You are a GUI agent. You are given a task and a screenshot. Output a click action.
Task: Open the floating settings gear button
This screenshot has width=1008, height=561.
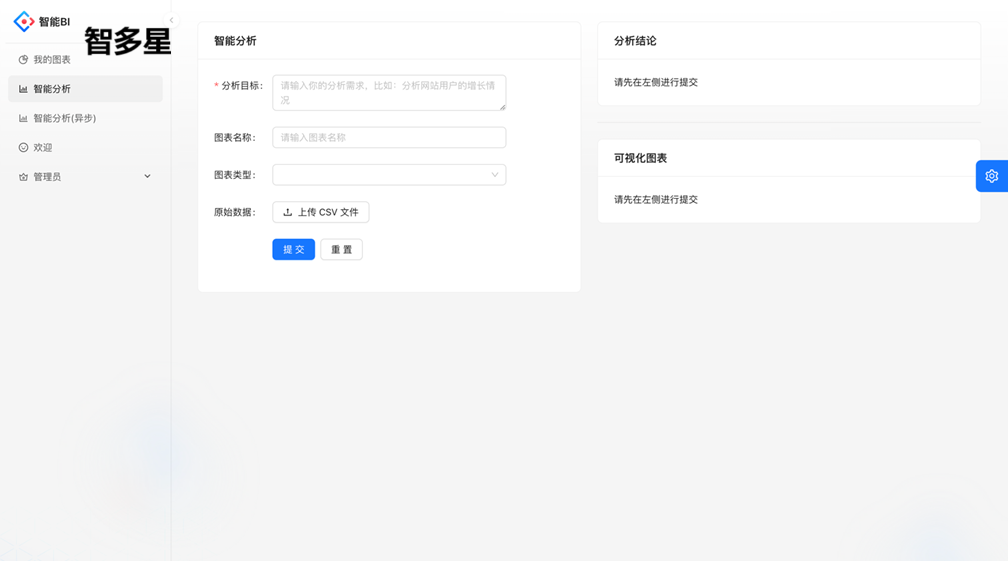pyautogui.click(x=991, y=176)
